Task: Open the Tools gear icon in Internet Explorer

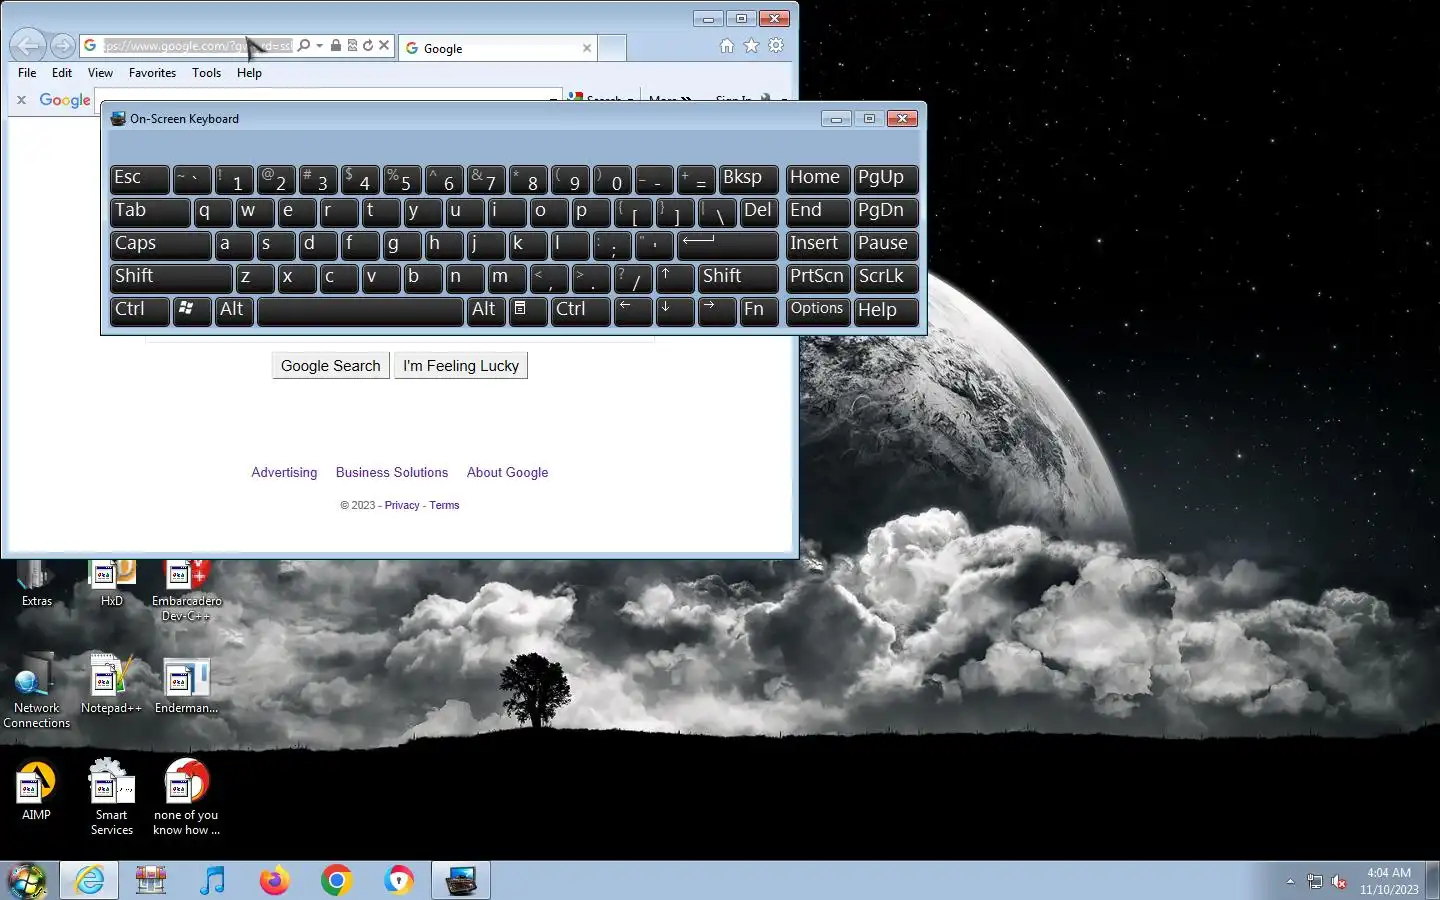Action: tap(776, 46)
